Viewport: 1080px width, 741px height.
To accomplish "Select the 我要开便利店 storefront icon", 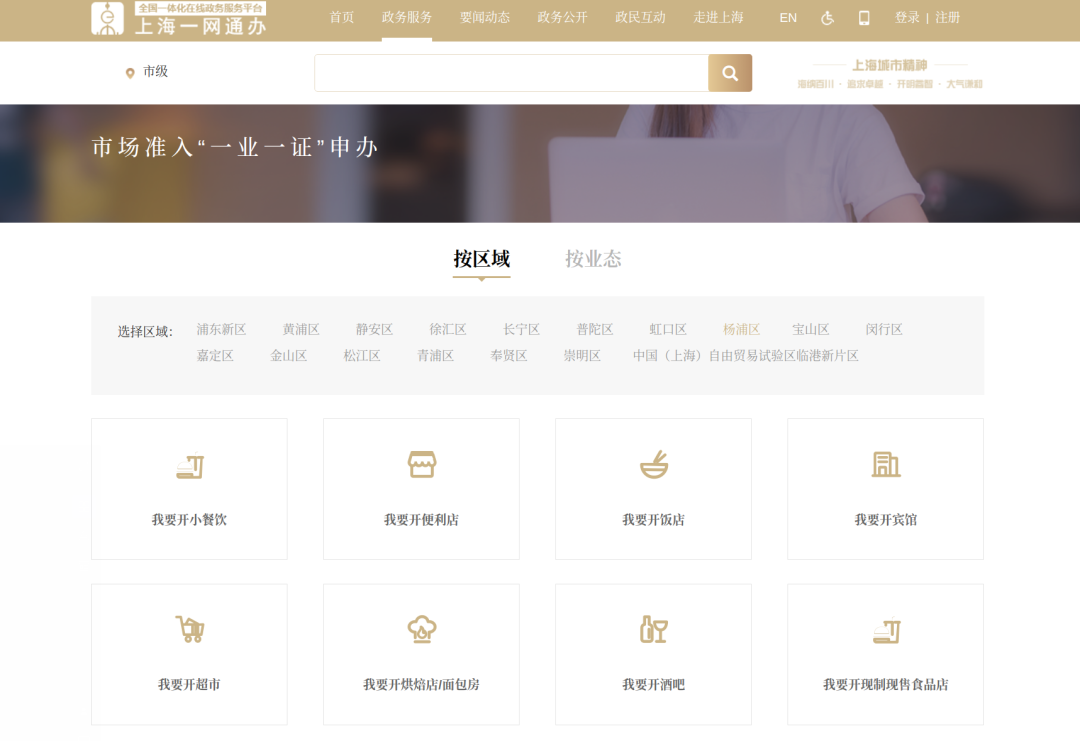I will [x=421, y=465].
